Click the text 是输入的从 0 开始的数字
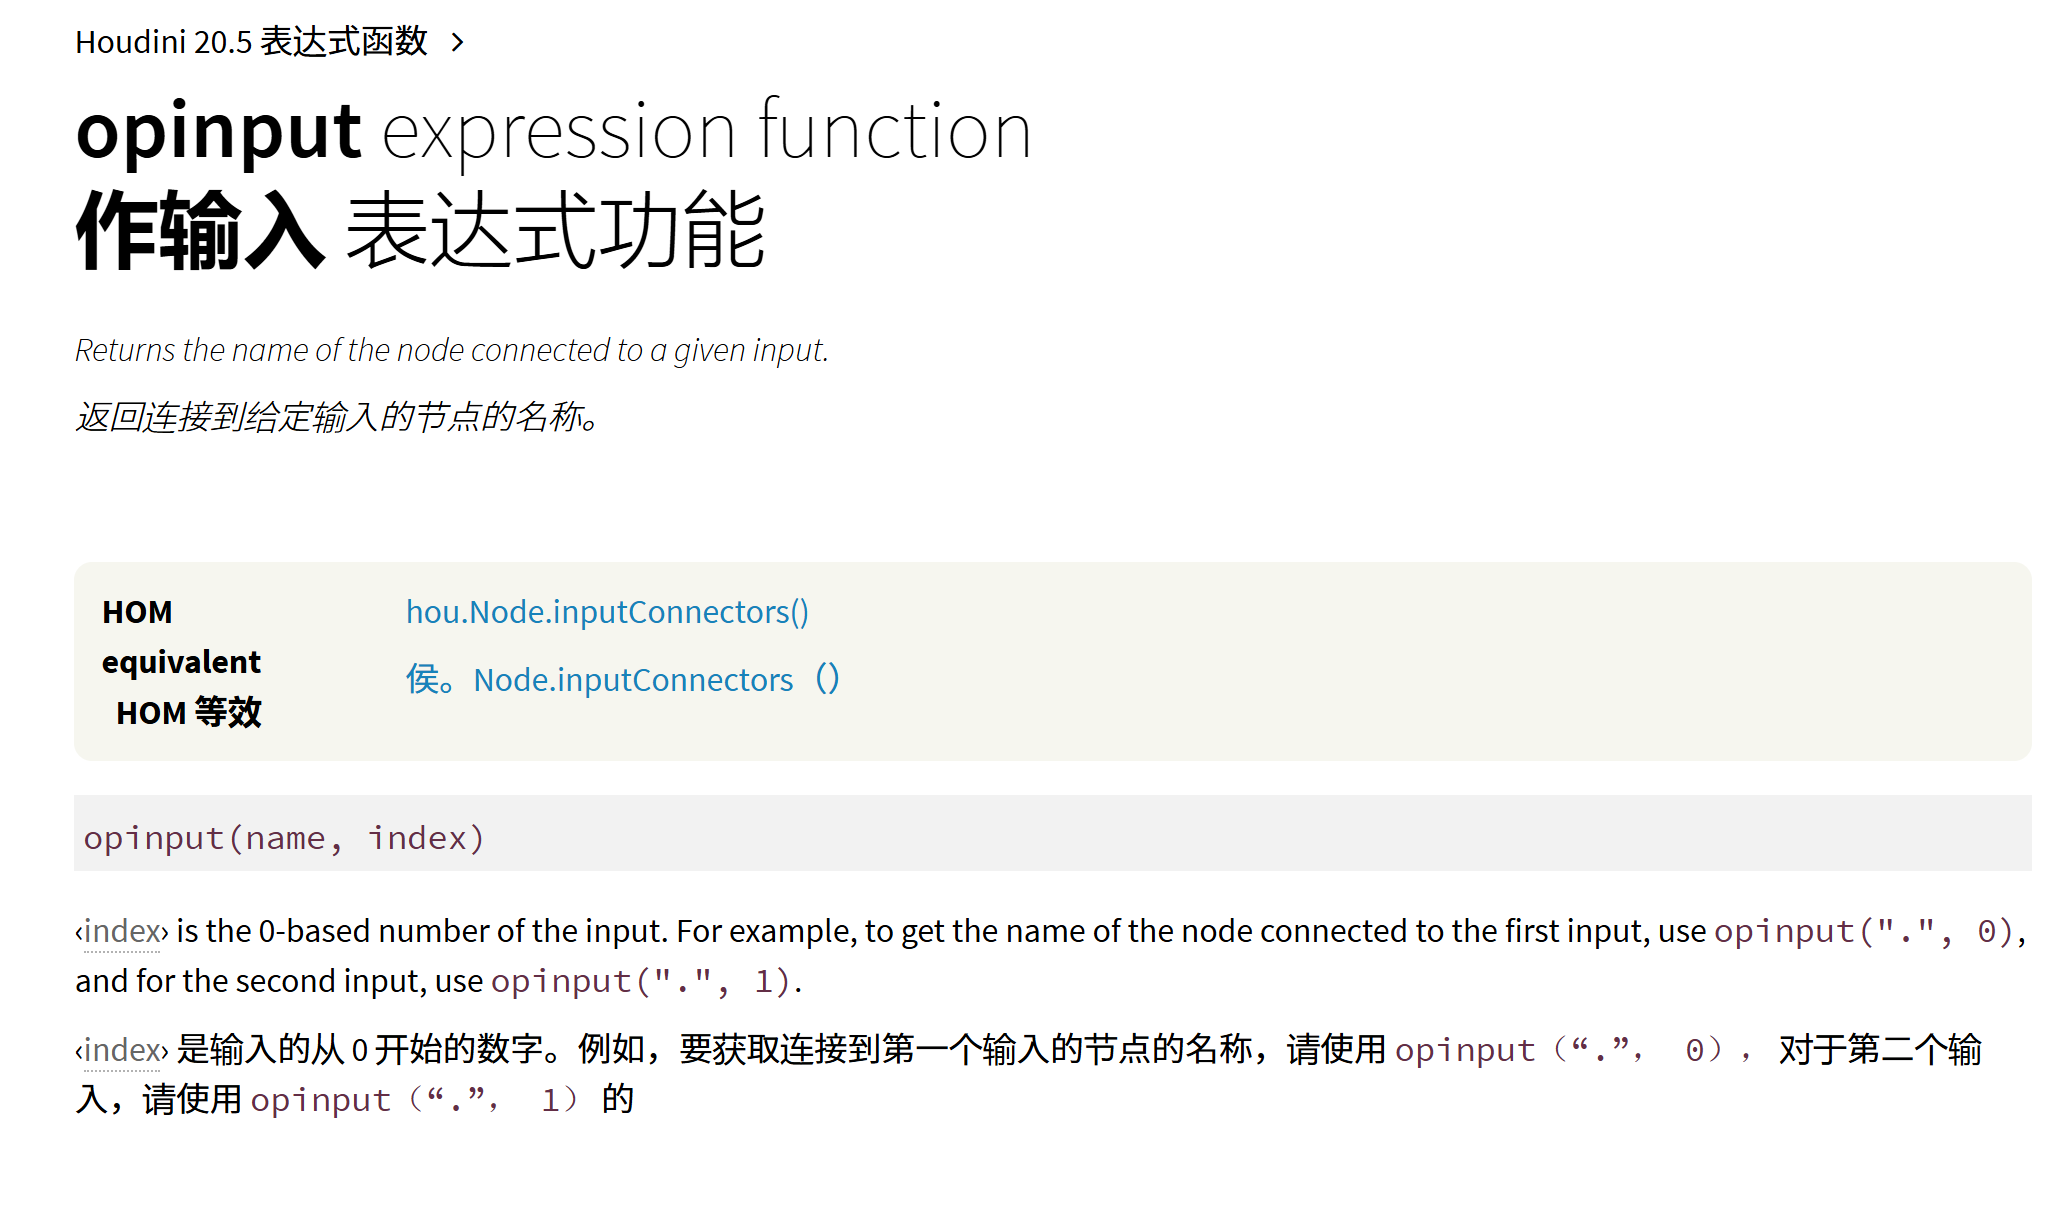 click(360, 1049)
